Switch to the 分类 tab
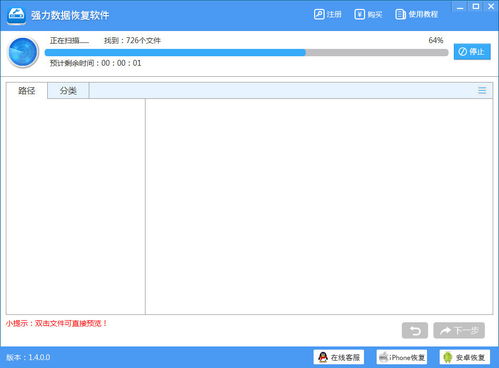This screenshot has width=499, height=368. tap(68, 91)
